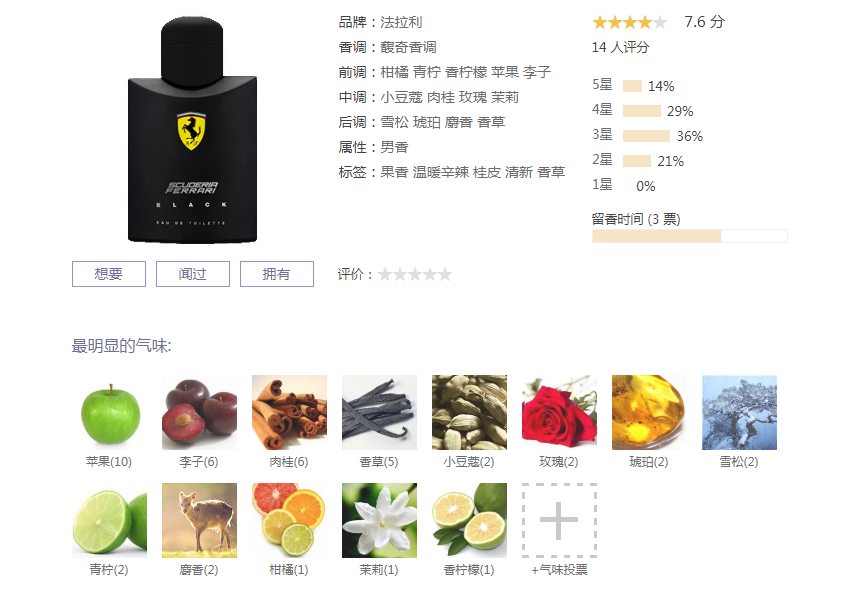
Task: Open the 馥奇香调 fragrance family link
Action: coord(408,47)
